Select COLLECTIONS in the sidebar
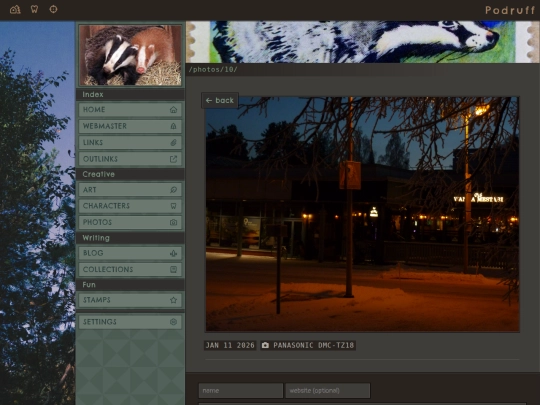 coord(130,269)
